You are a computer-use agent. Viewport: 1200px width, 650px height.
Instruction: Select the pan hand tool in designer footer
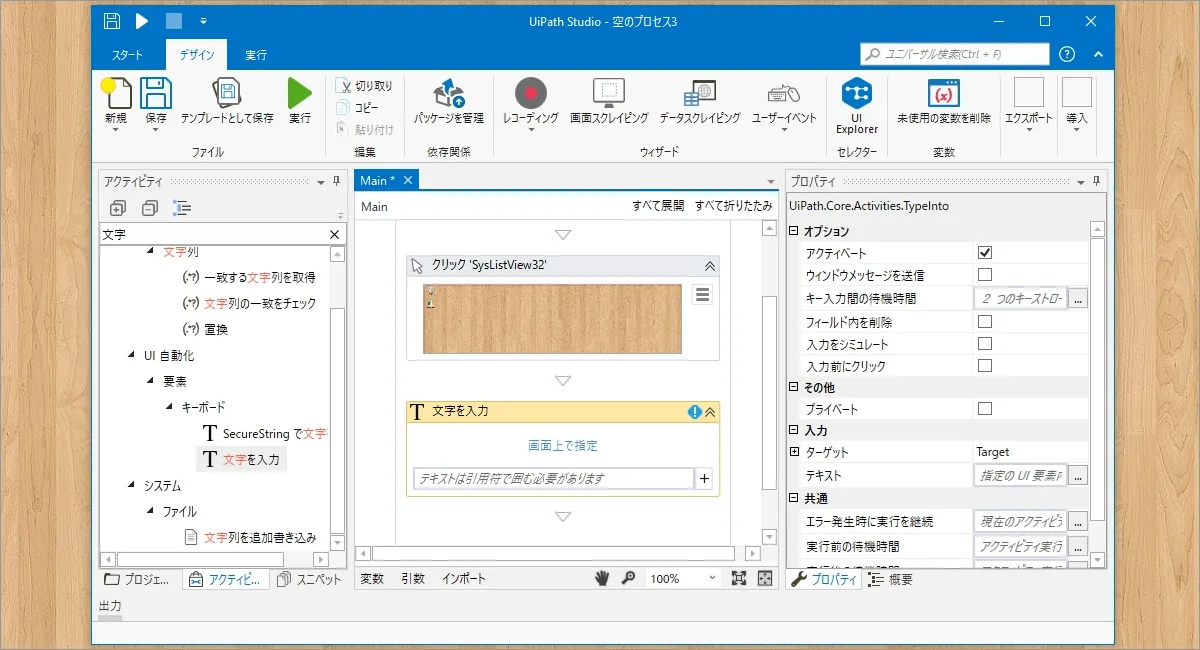[x=602, y=578]
